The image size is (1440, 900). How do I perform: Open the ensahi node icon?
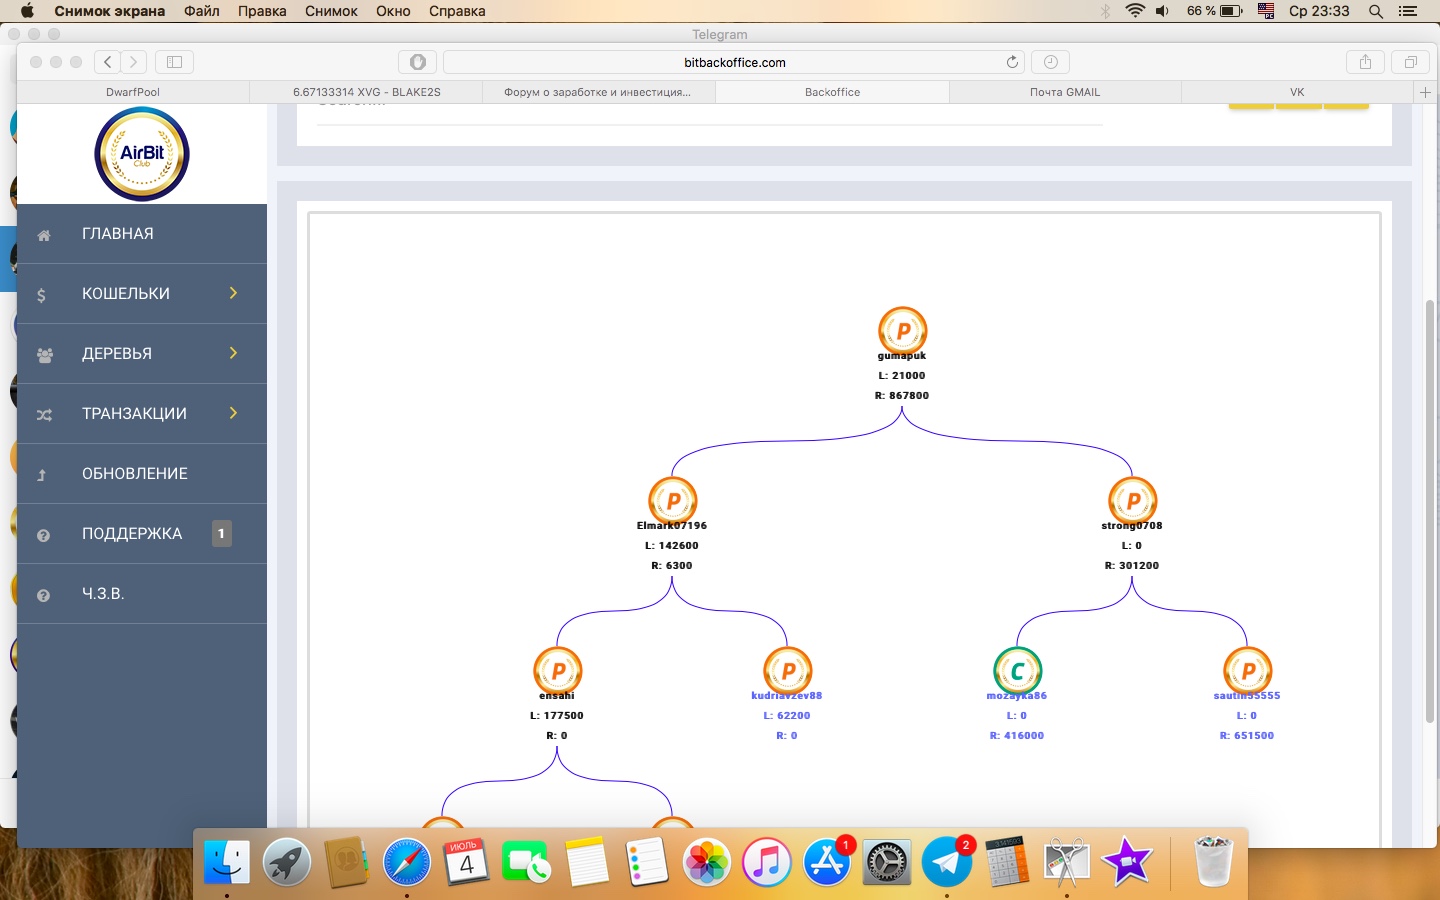tap(557, 670)
